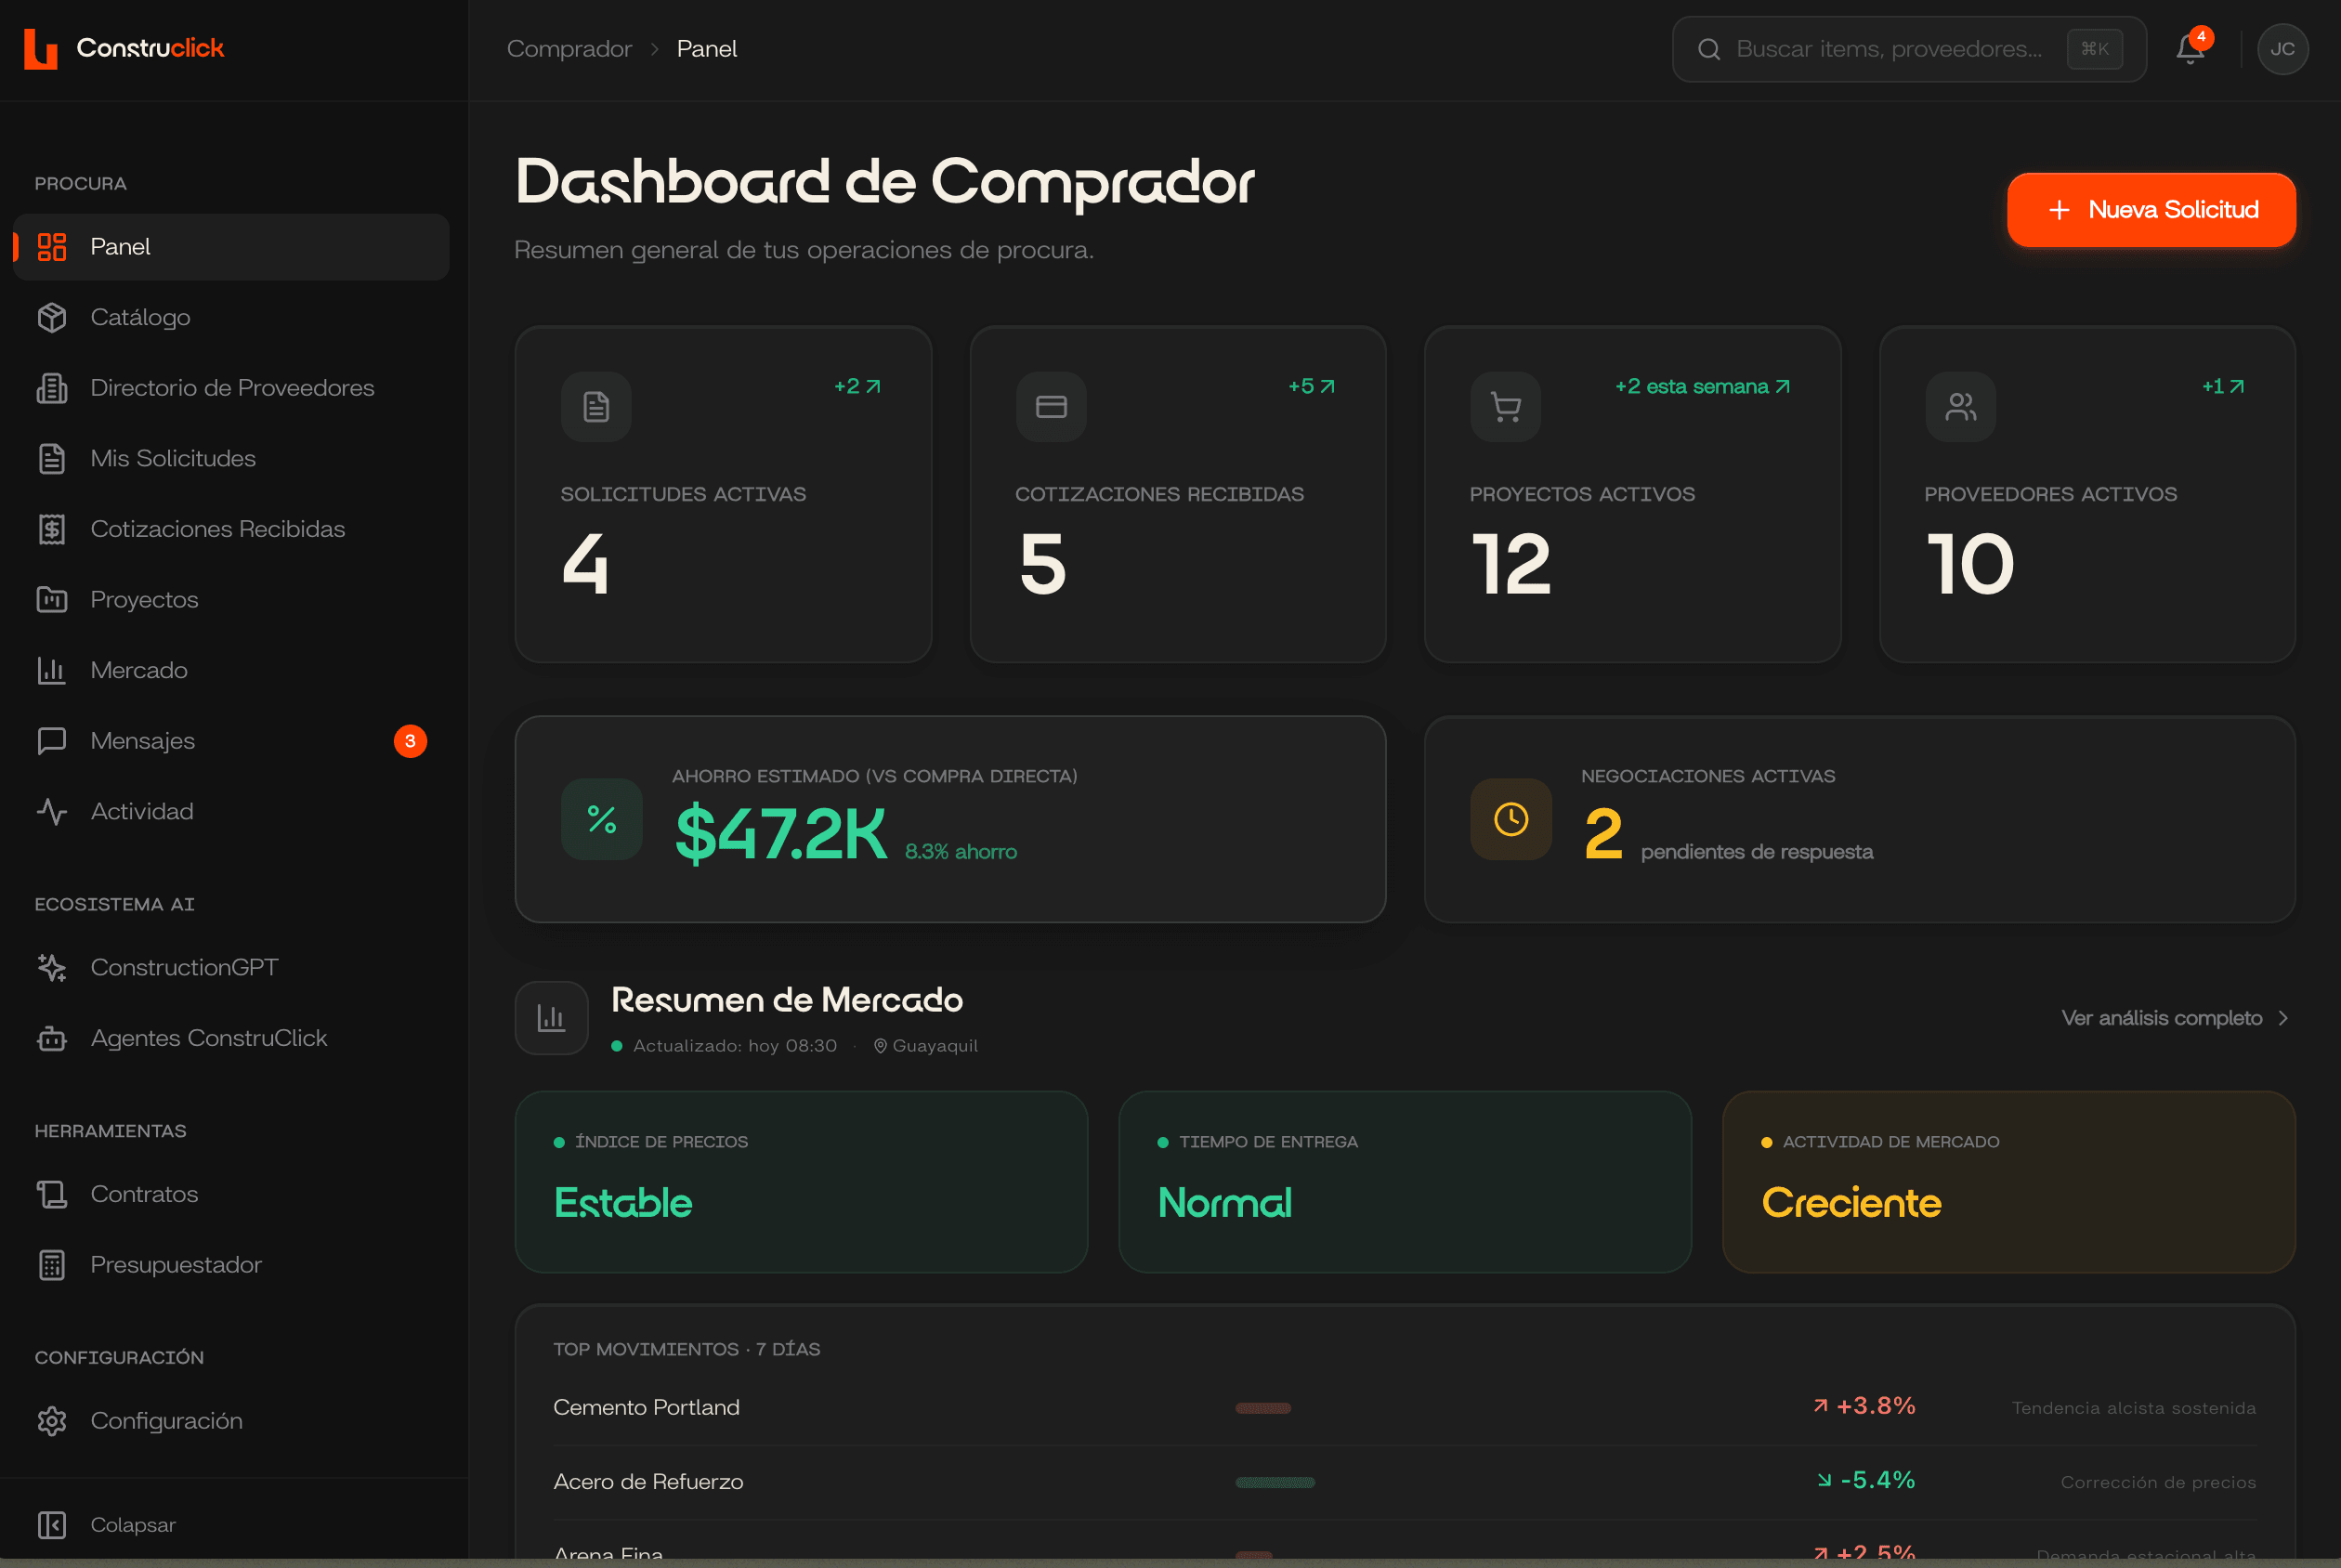Viewport: 2341px width, 1568px height.
Task: Navigate to Cotizaciones Recibidas in sidebar
Action: click(231, 529)
